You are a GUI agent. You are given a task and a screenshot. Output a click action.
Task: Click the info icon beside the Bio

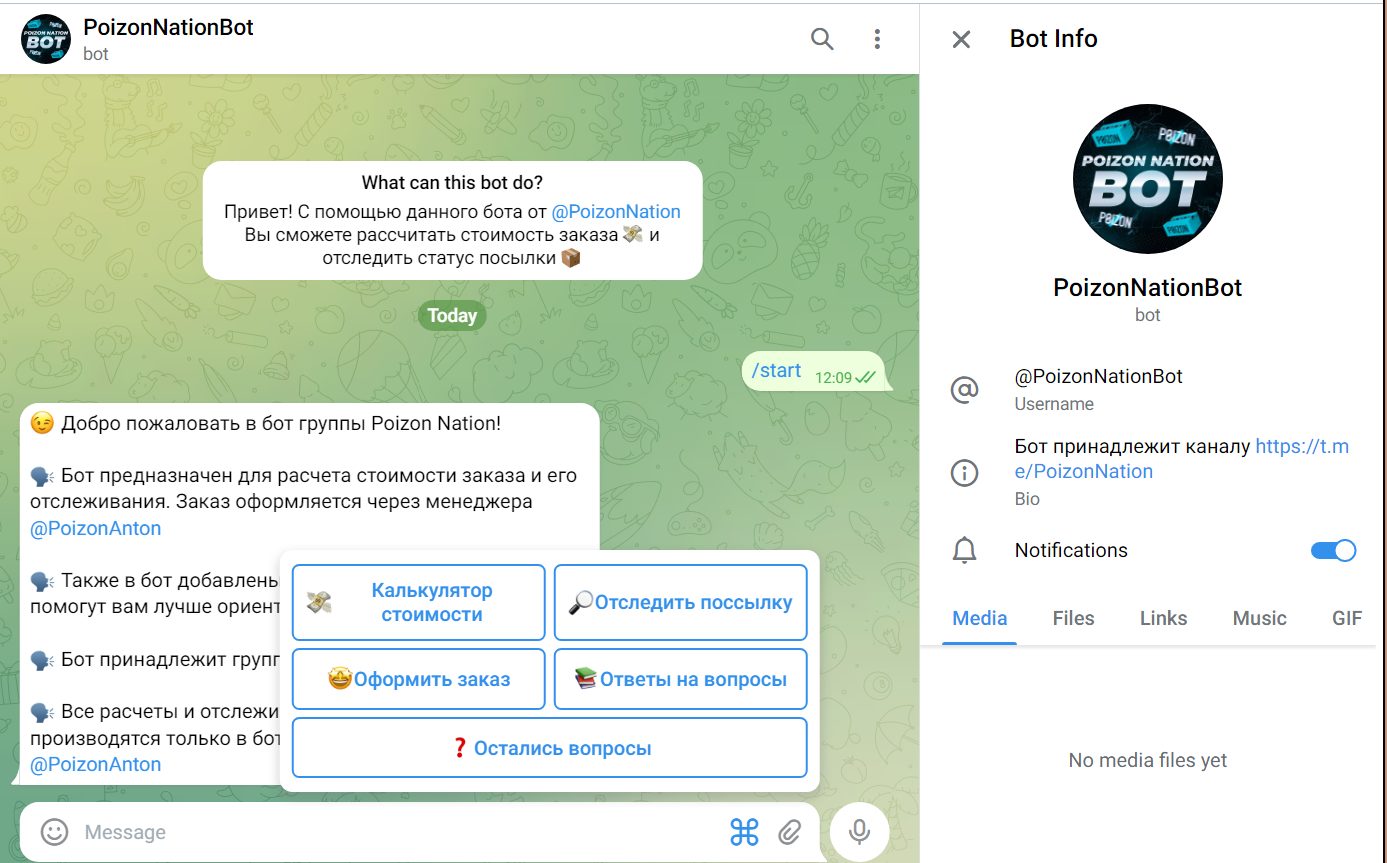tap(964, 472)
